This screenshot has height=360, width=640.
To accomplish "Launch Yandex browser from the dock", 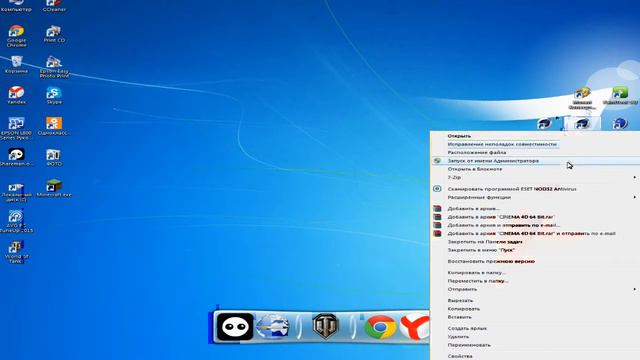I will coord(415,327).
